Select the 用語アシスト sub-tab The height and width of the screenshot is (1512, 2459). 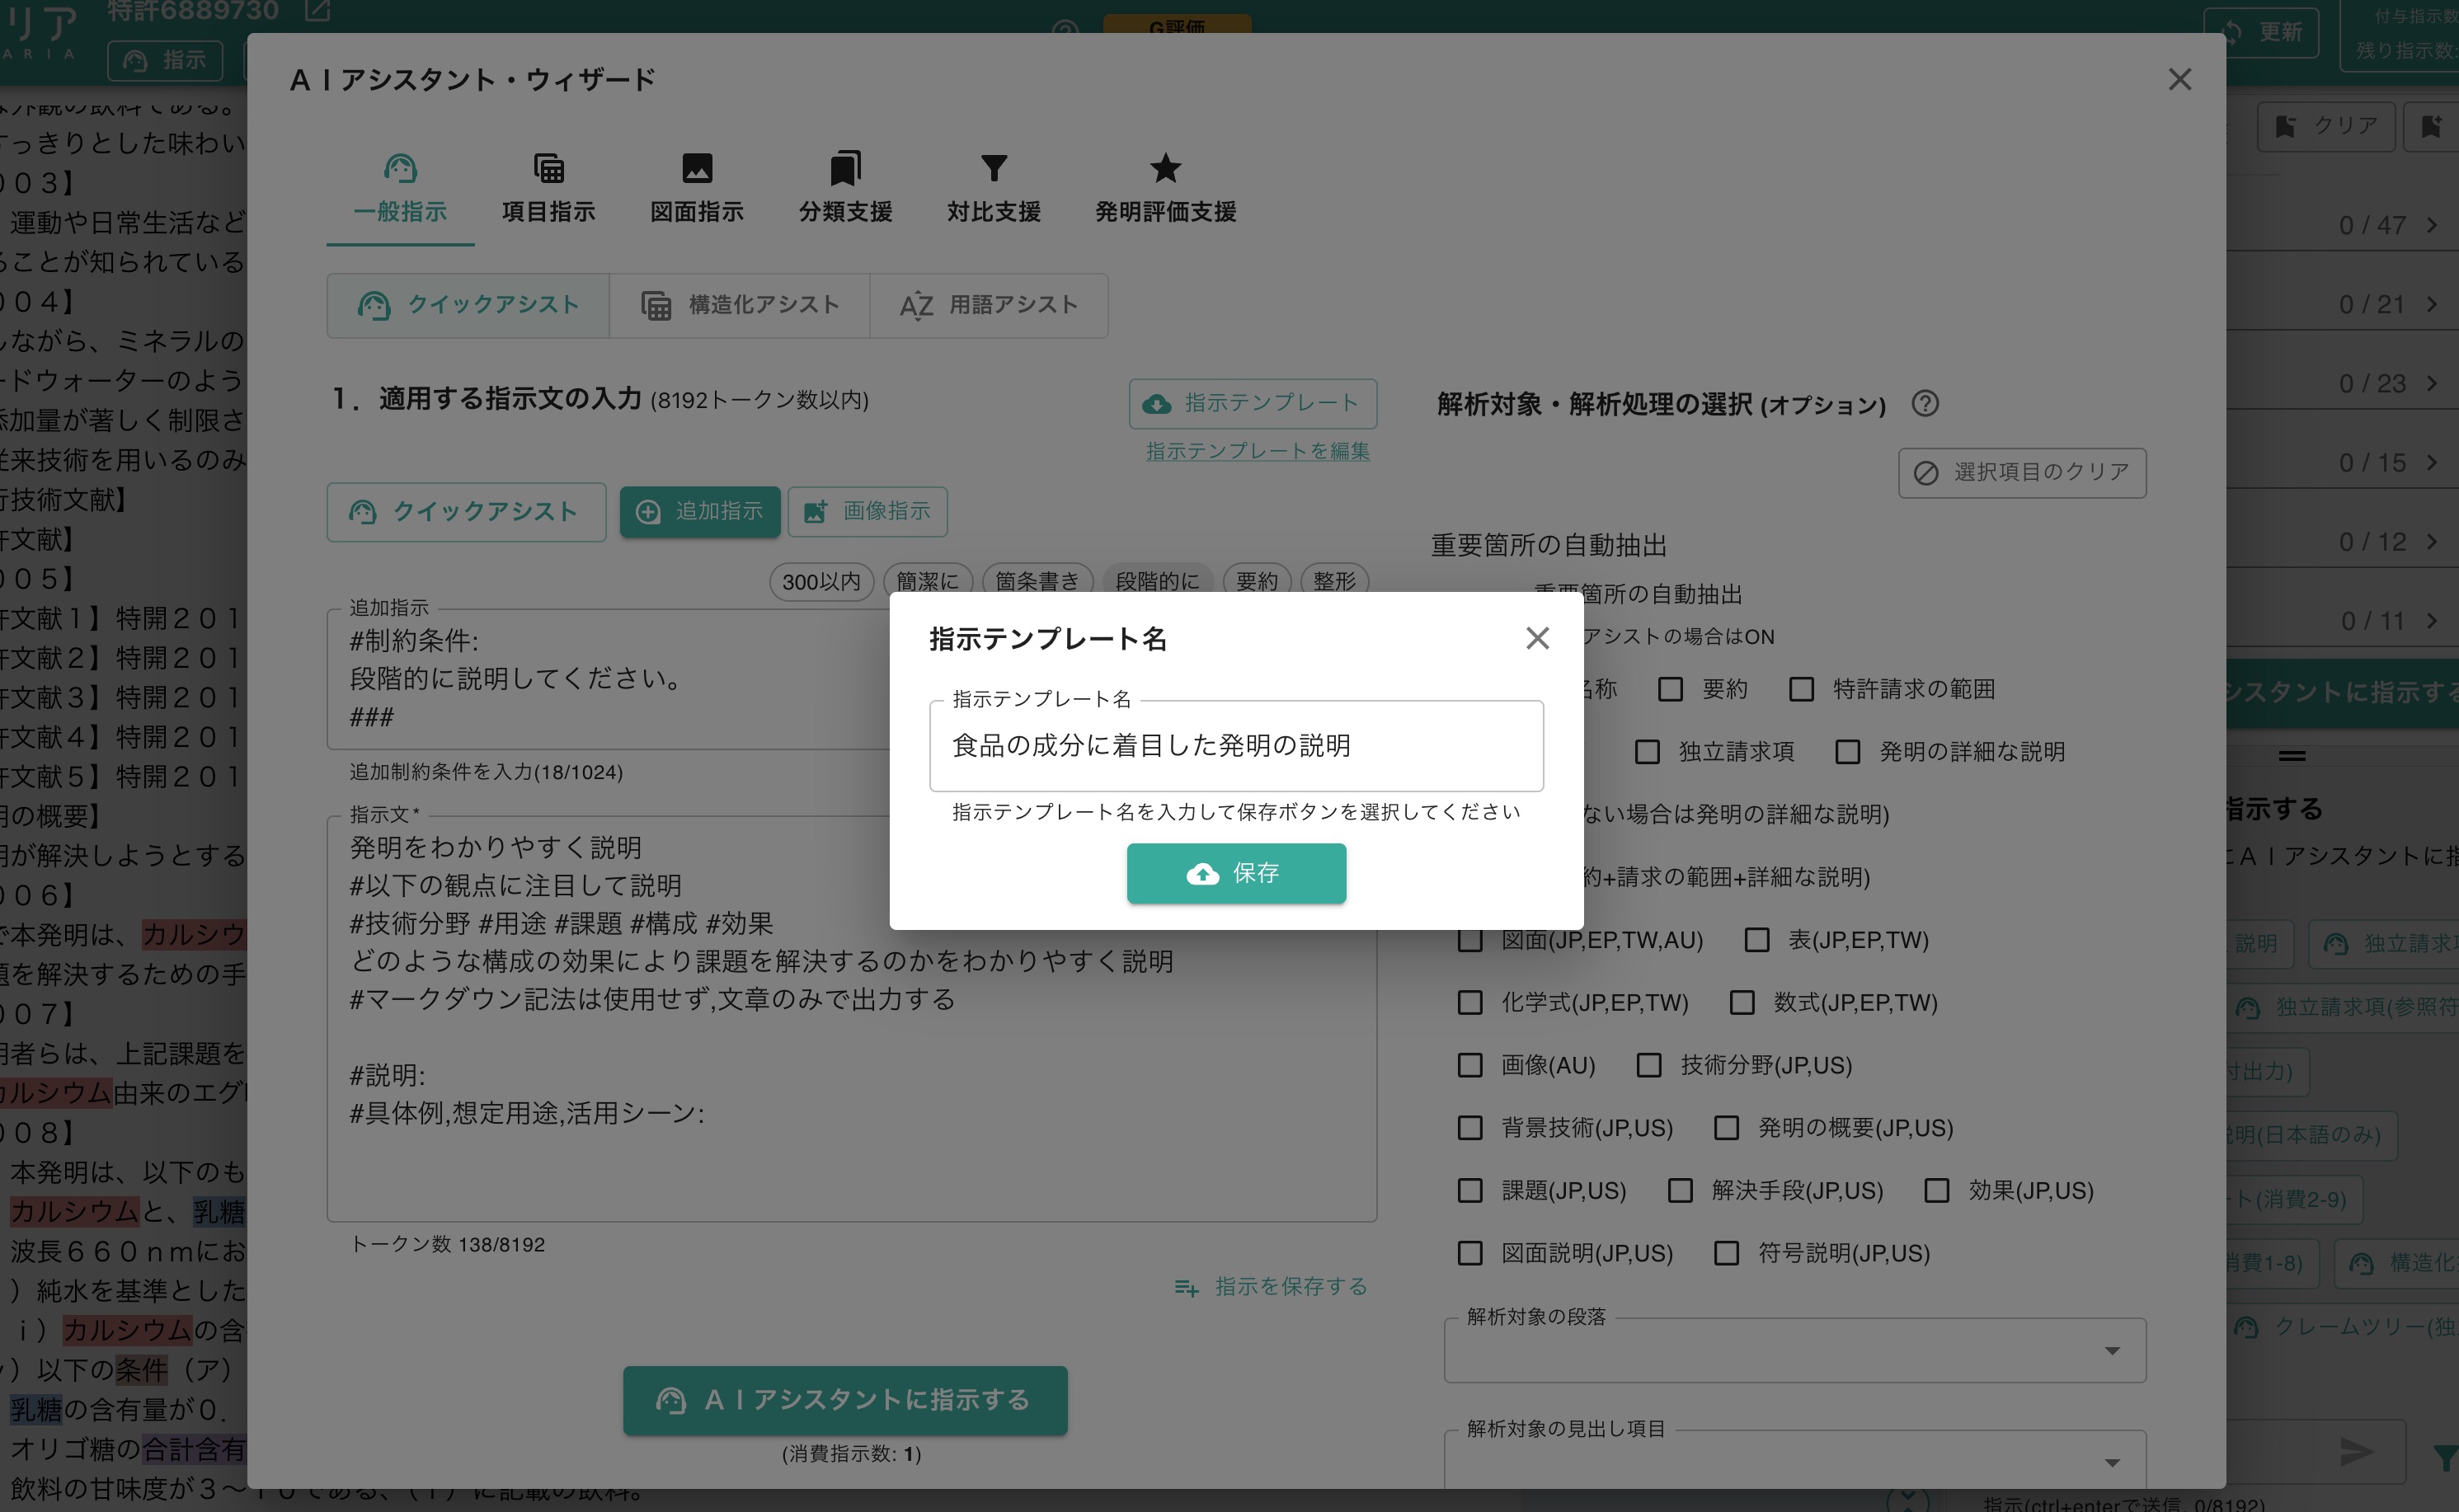point(988,305)
